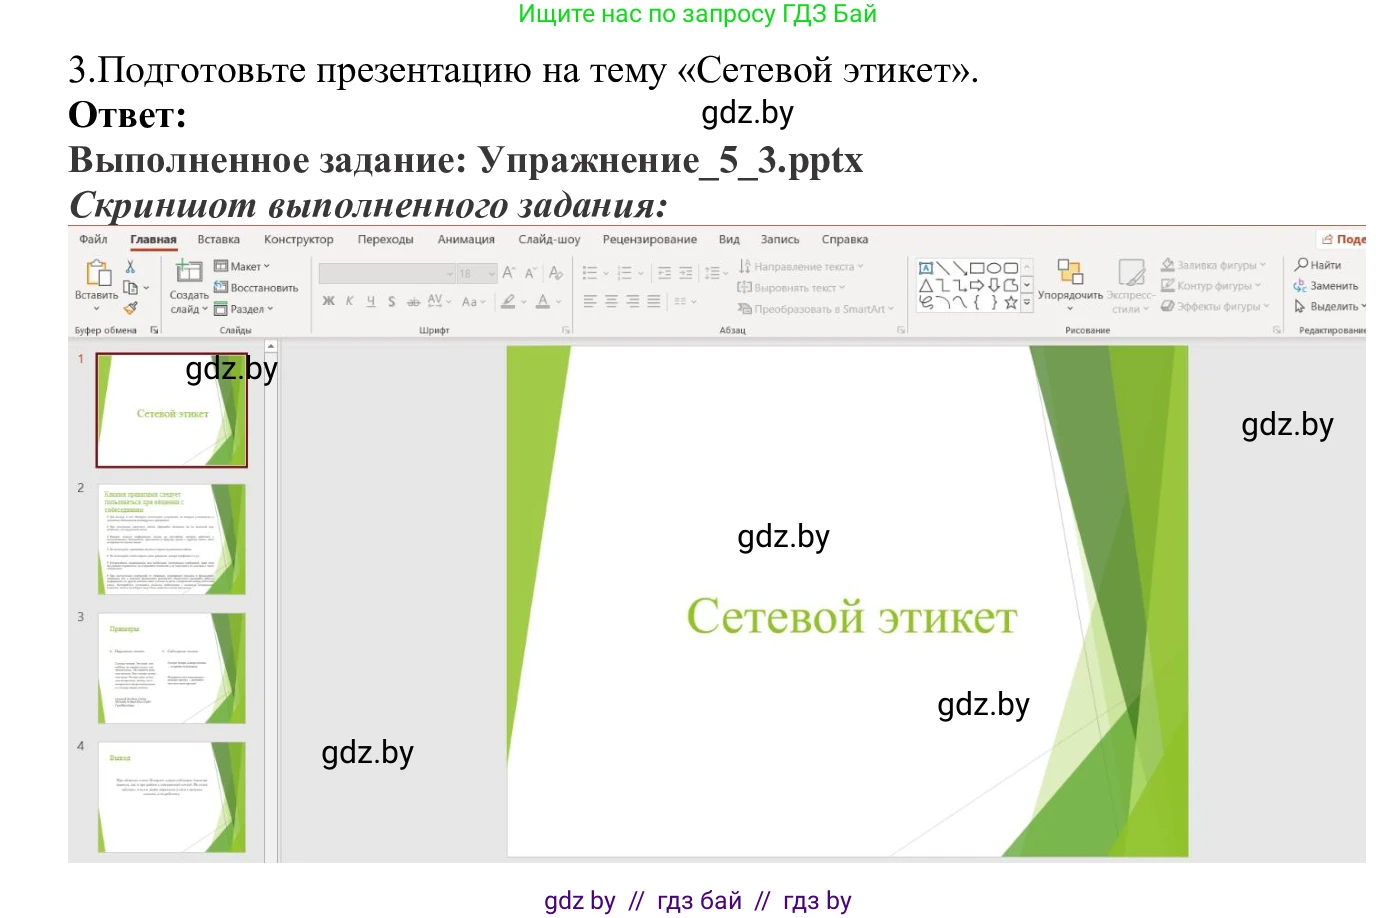Click the Упорядочить arrange icon
The height and width of the screenshot is (918, 1398).
click(1070, 272)
